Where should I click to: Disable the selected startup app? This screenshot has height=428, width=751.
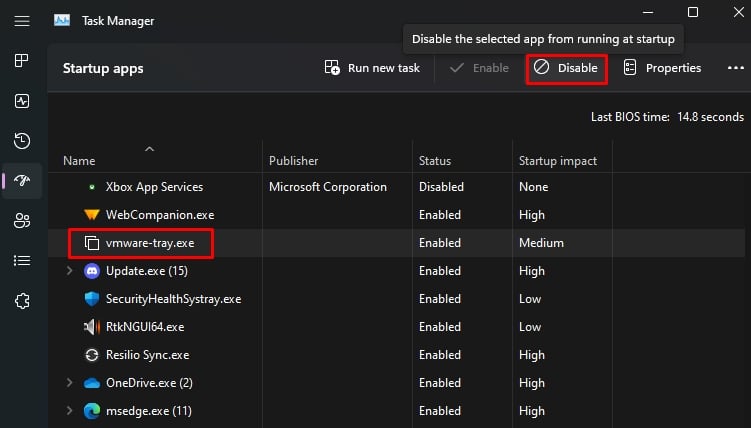point(566,68)
